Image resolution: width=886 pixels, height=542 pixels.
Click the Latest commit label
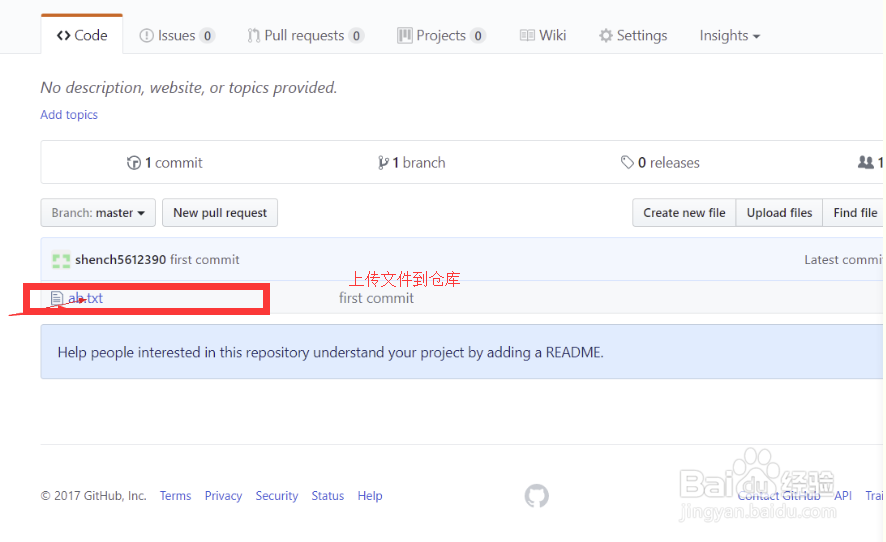[844, 259]
